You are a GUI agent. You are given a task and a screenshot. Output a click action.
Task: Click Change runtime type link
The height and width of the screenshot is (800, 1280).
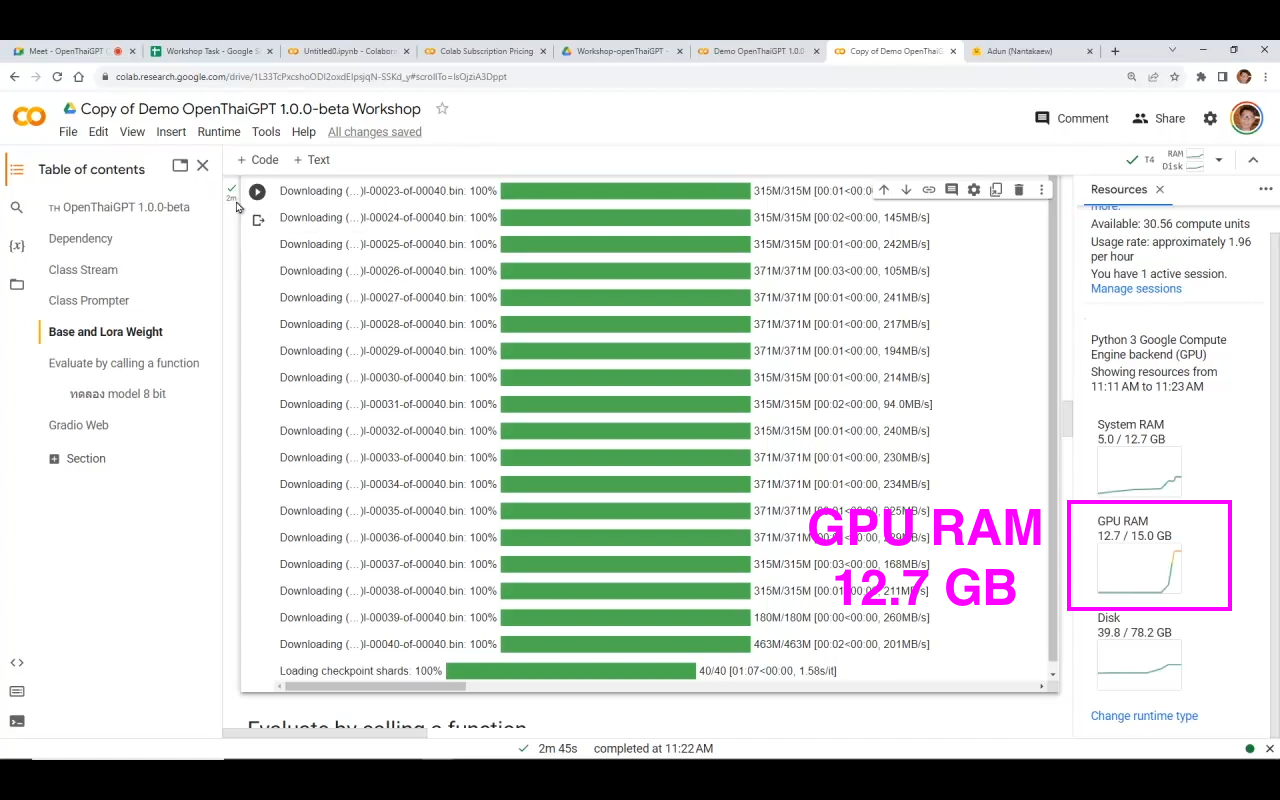[1144, 716]
